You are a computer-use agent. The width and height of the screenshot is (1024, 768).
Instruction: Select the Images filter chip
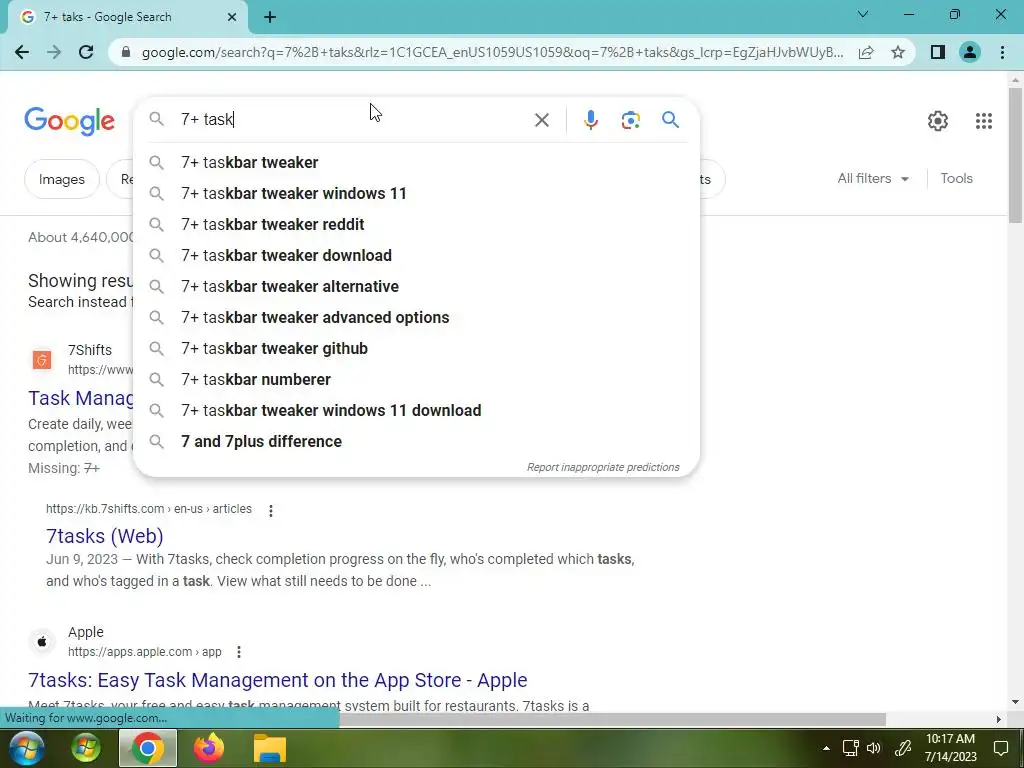click(x=61, y=179)
